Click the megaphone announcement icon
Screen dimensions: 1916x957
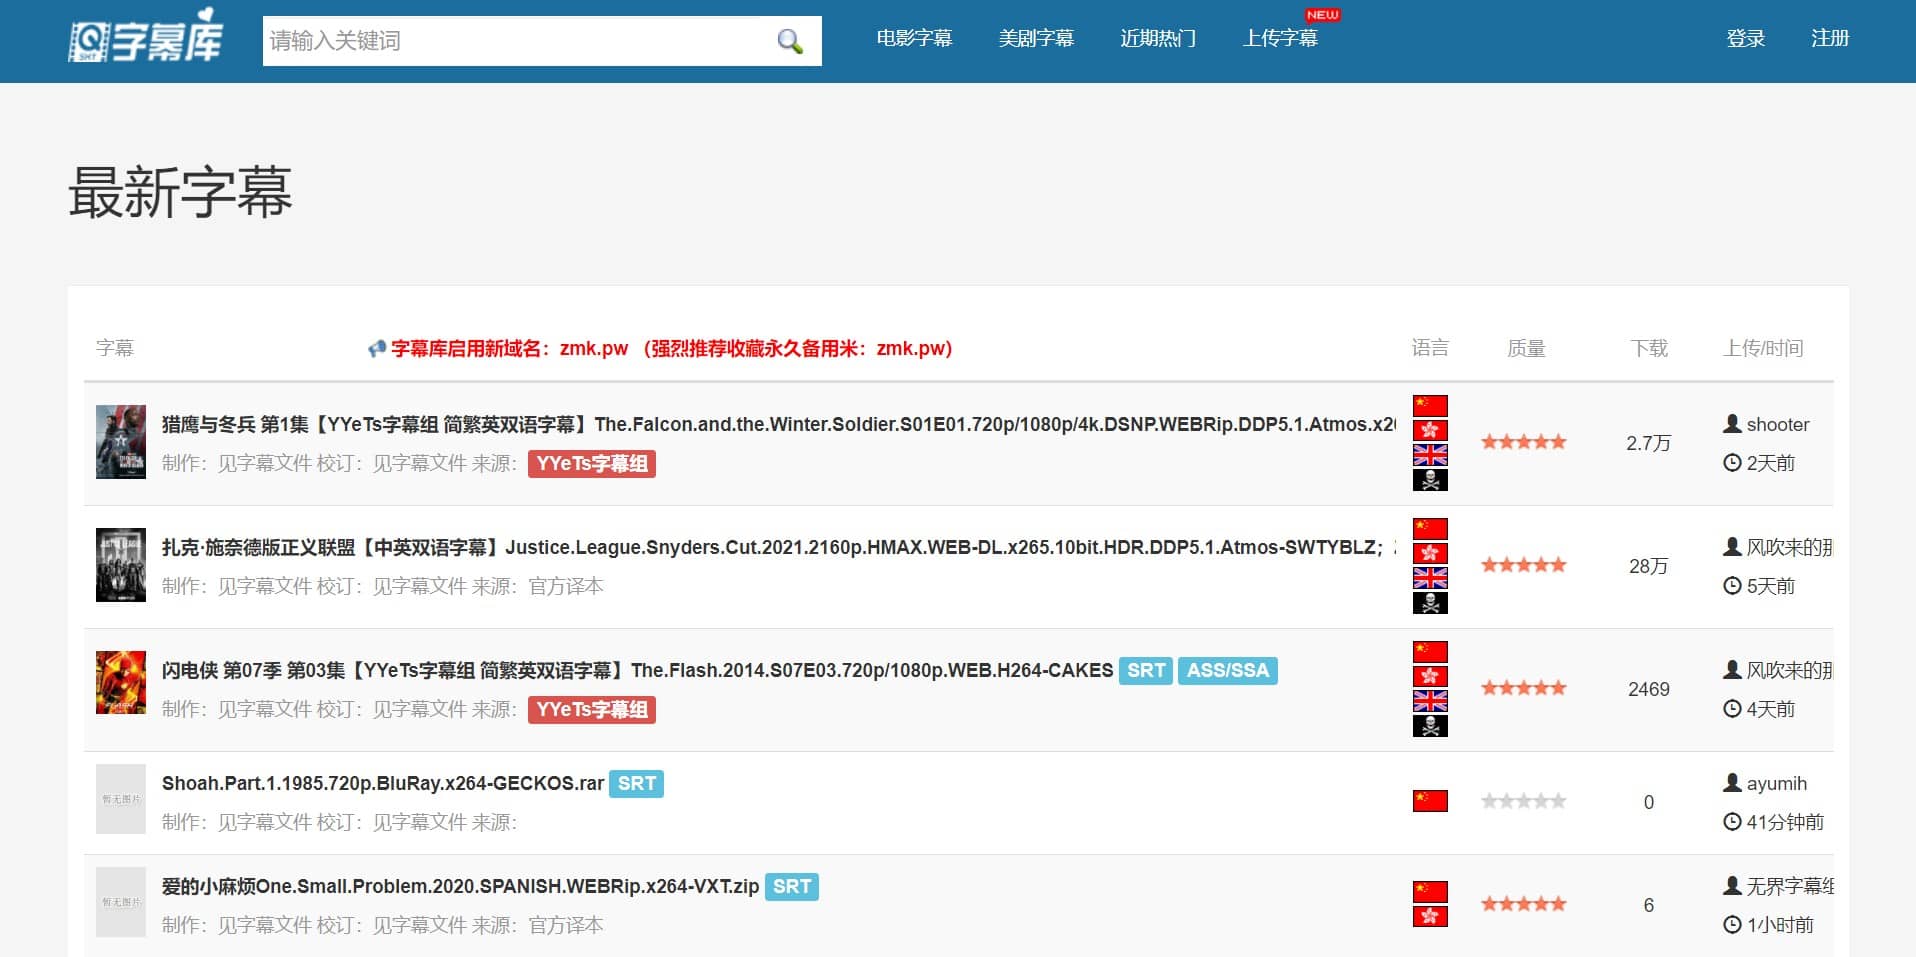(376, 349)
